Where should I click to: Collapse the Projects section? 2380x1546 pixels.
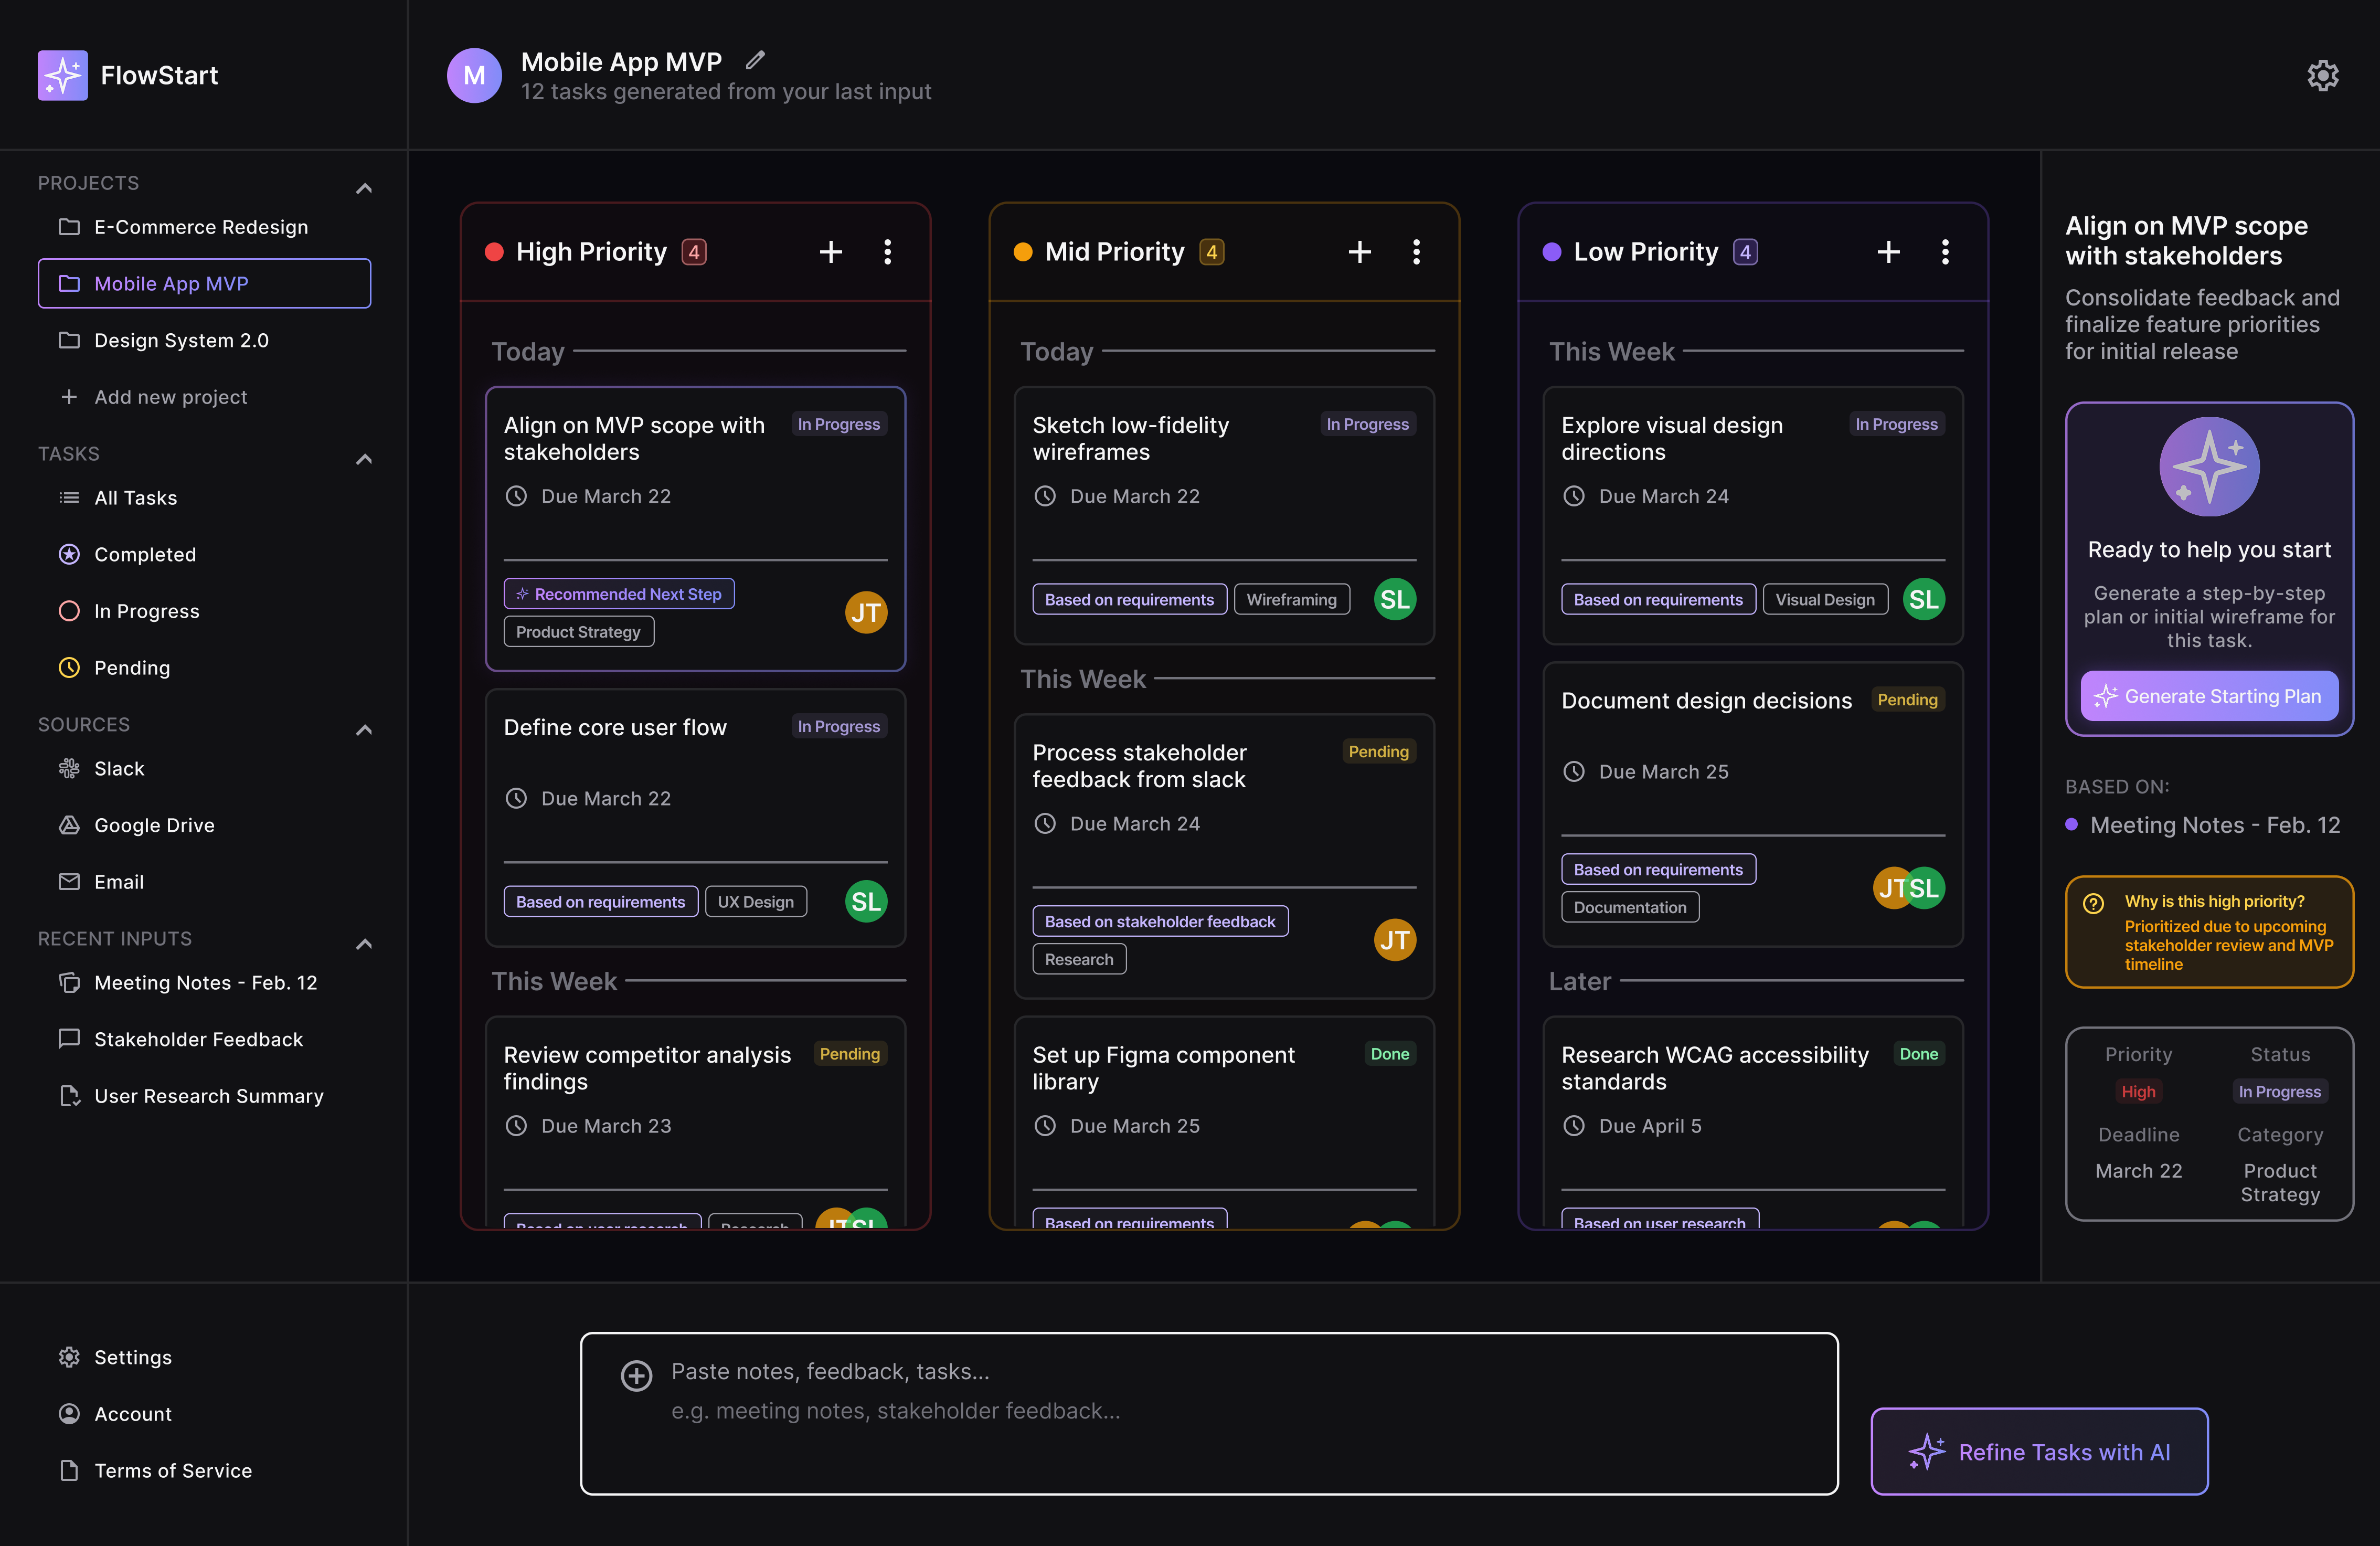coord(364,188)
